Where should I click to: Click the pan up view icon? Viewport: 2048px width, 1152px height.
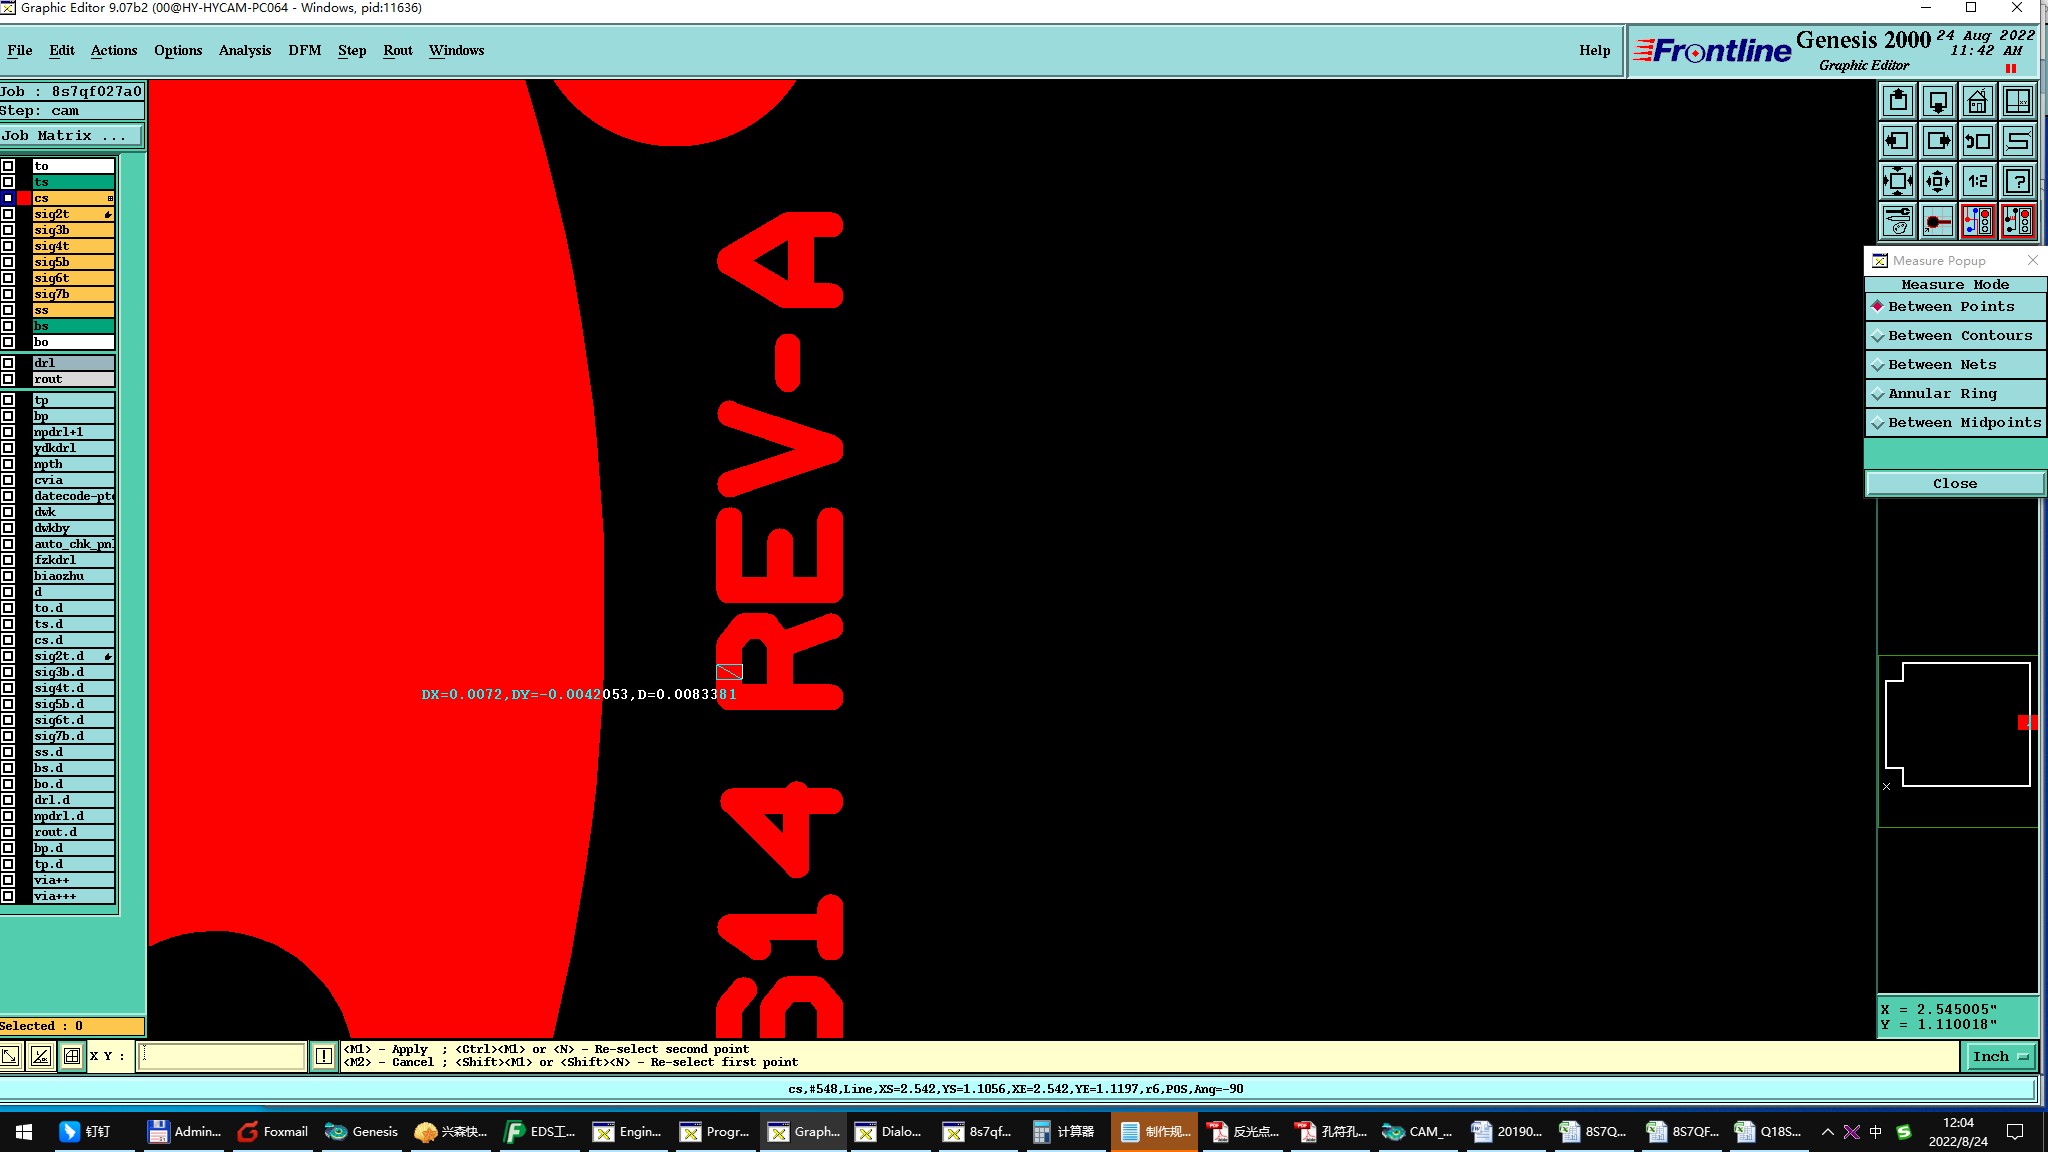click(1898, 101)
